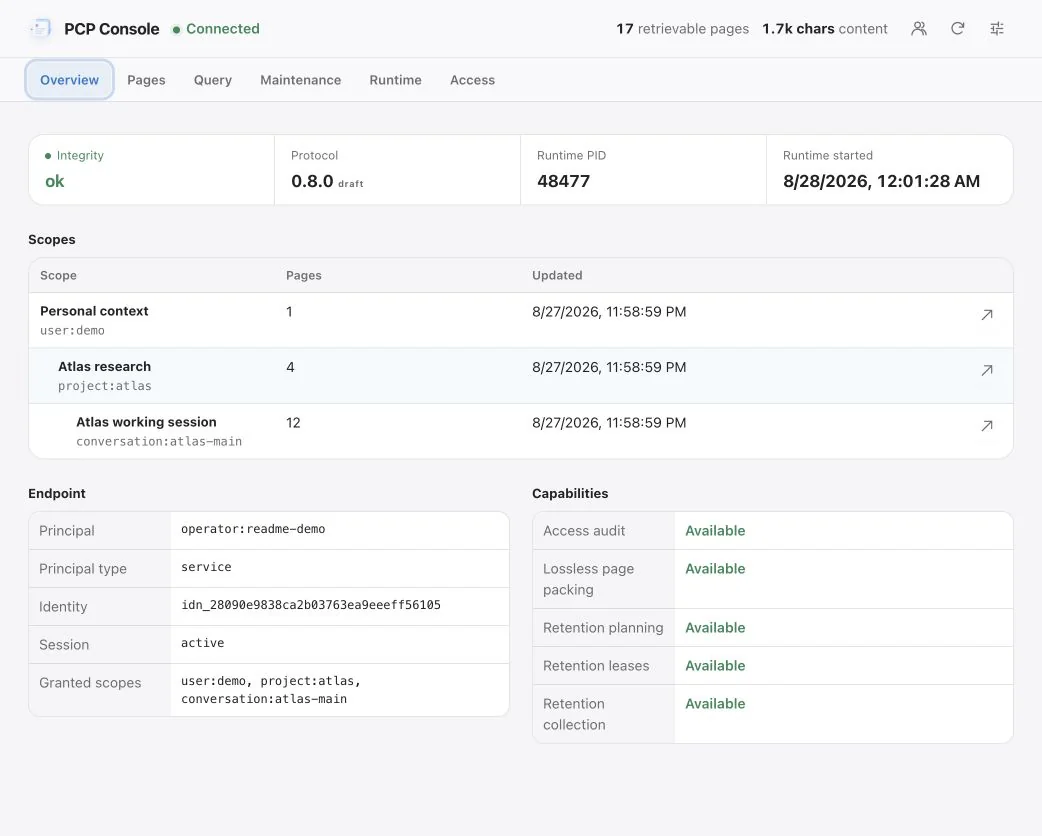Image resolution: width=1042 pixels, height=836 pixels.
Task: Click the Runtime started timestamp
Action: [881, 181]
